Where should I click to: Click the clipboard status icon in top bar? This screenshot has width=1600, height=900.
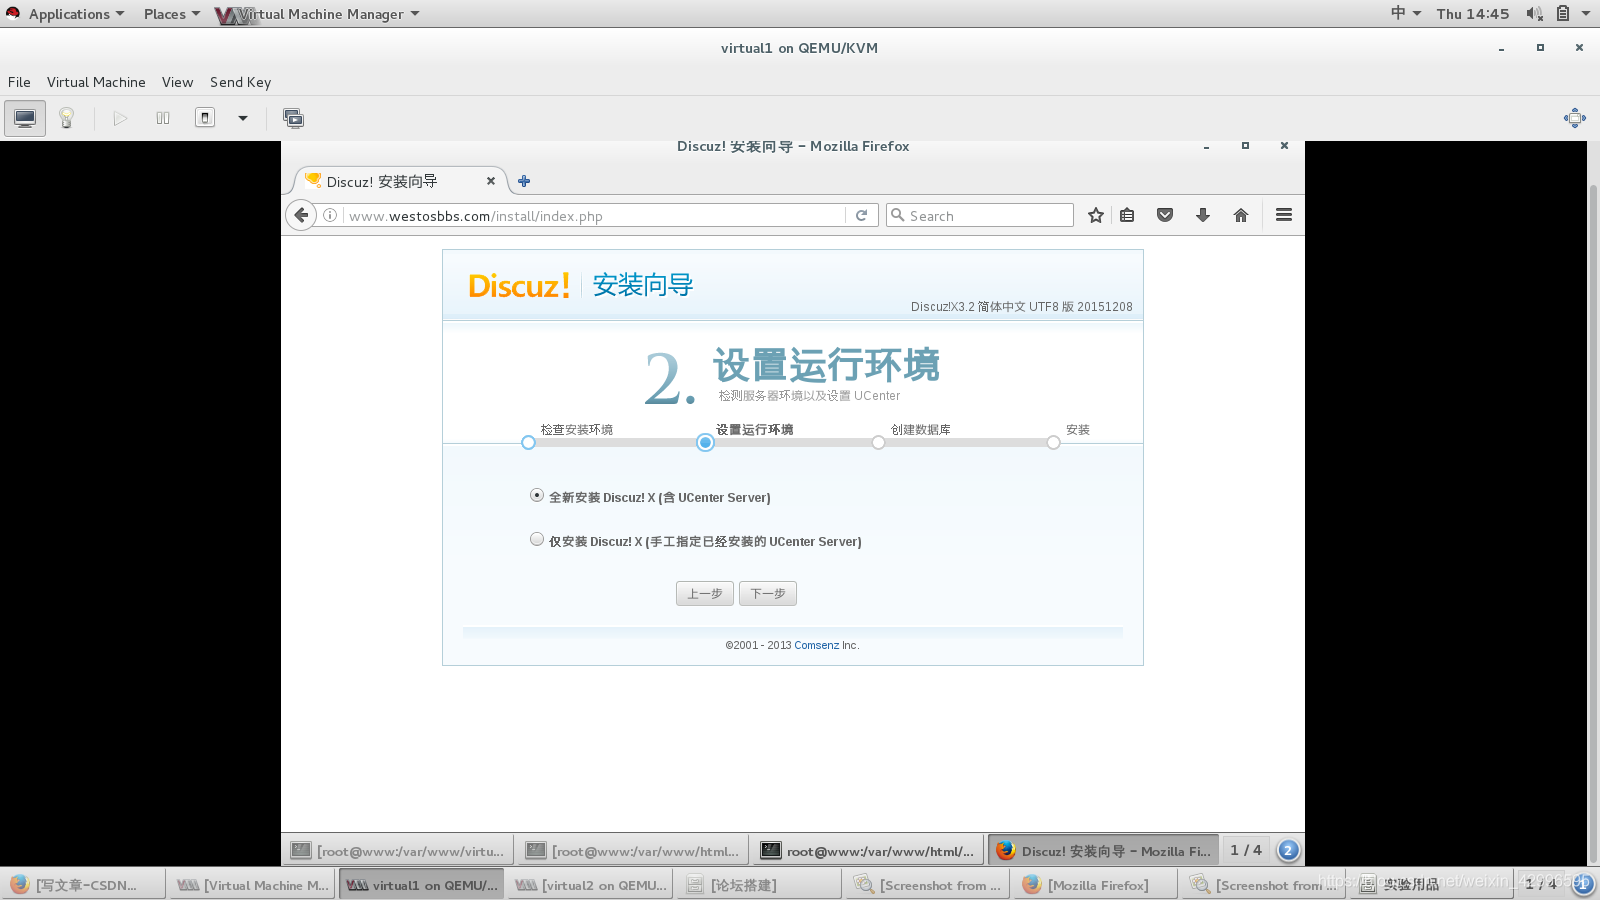[1562, 13]
